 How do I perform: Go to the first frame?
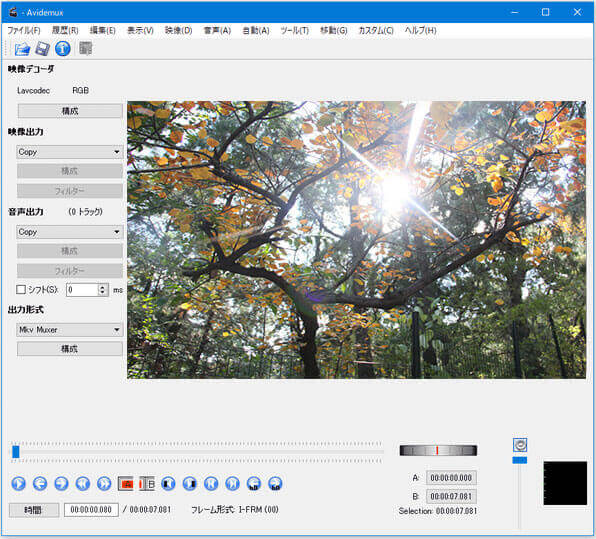pyautogui.click(x=211, y=484)
